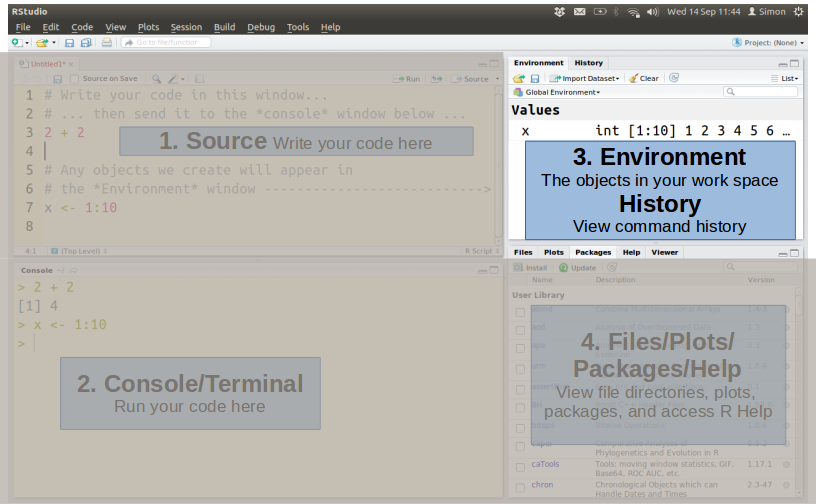Viewport: 816px width, 504px height.
Task: Click the Open File folder icon in main toolbar
Action: [42, 43]
